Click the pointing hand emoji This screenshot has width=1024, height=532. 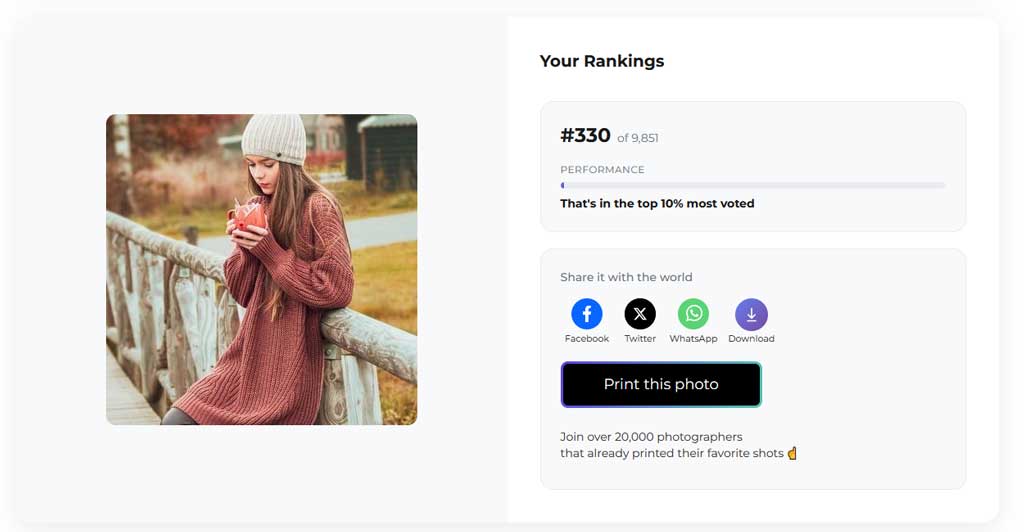pos(792,453)
